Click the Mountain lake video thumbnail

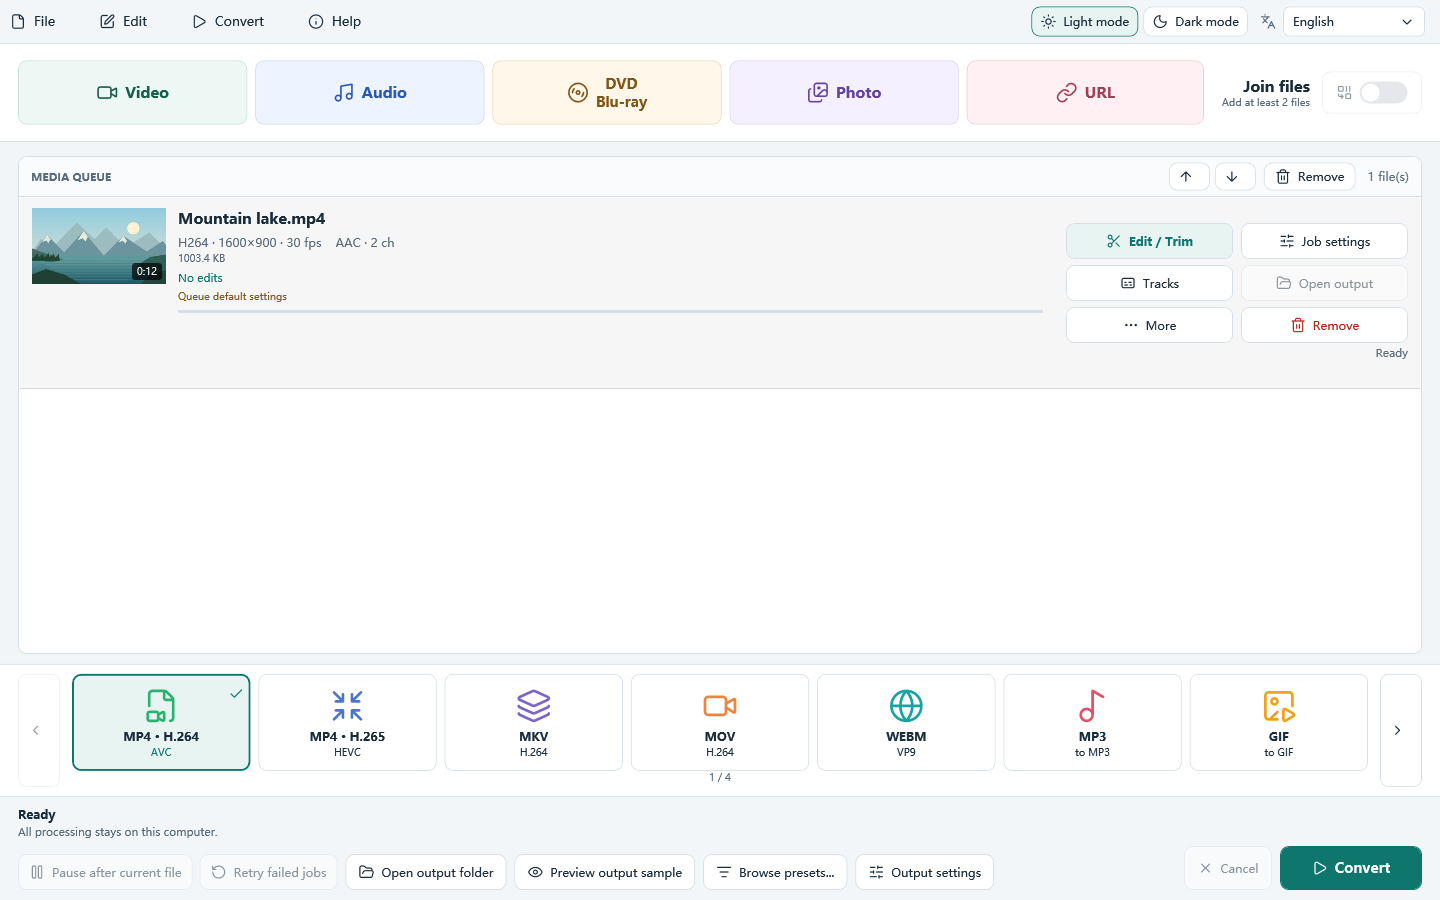click(x=99, y=246)
